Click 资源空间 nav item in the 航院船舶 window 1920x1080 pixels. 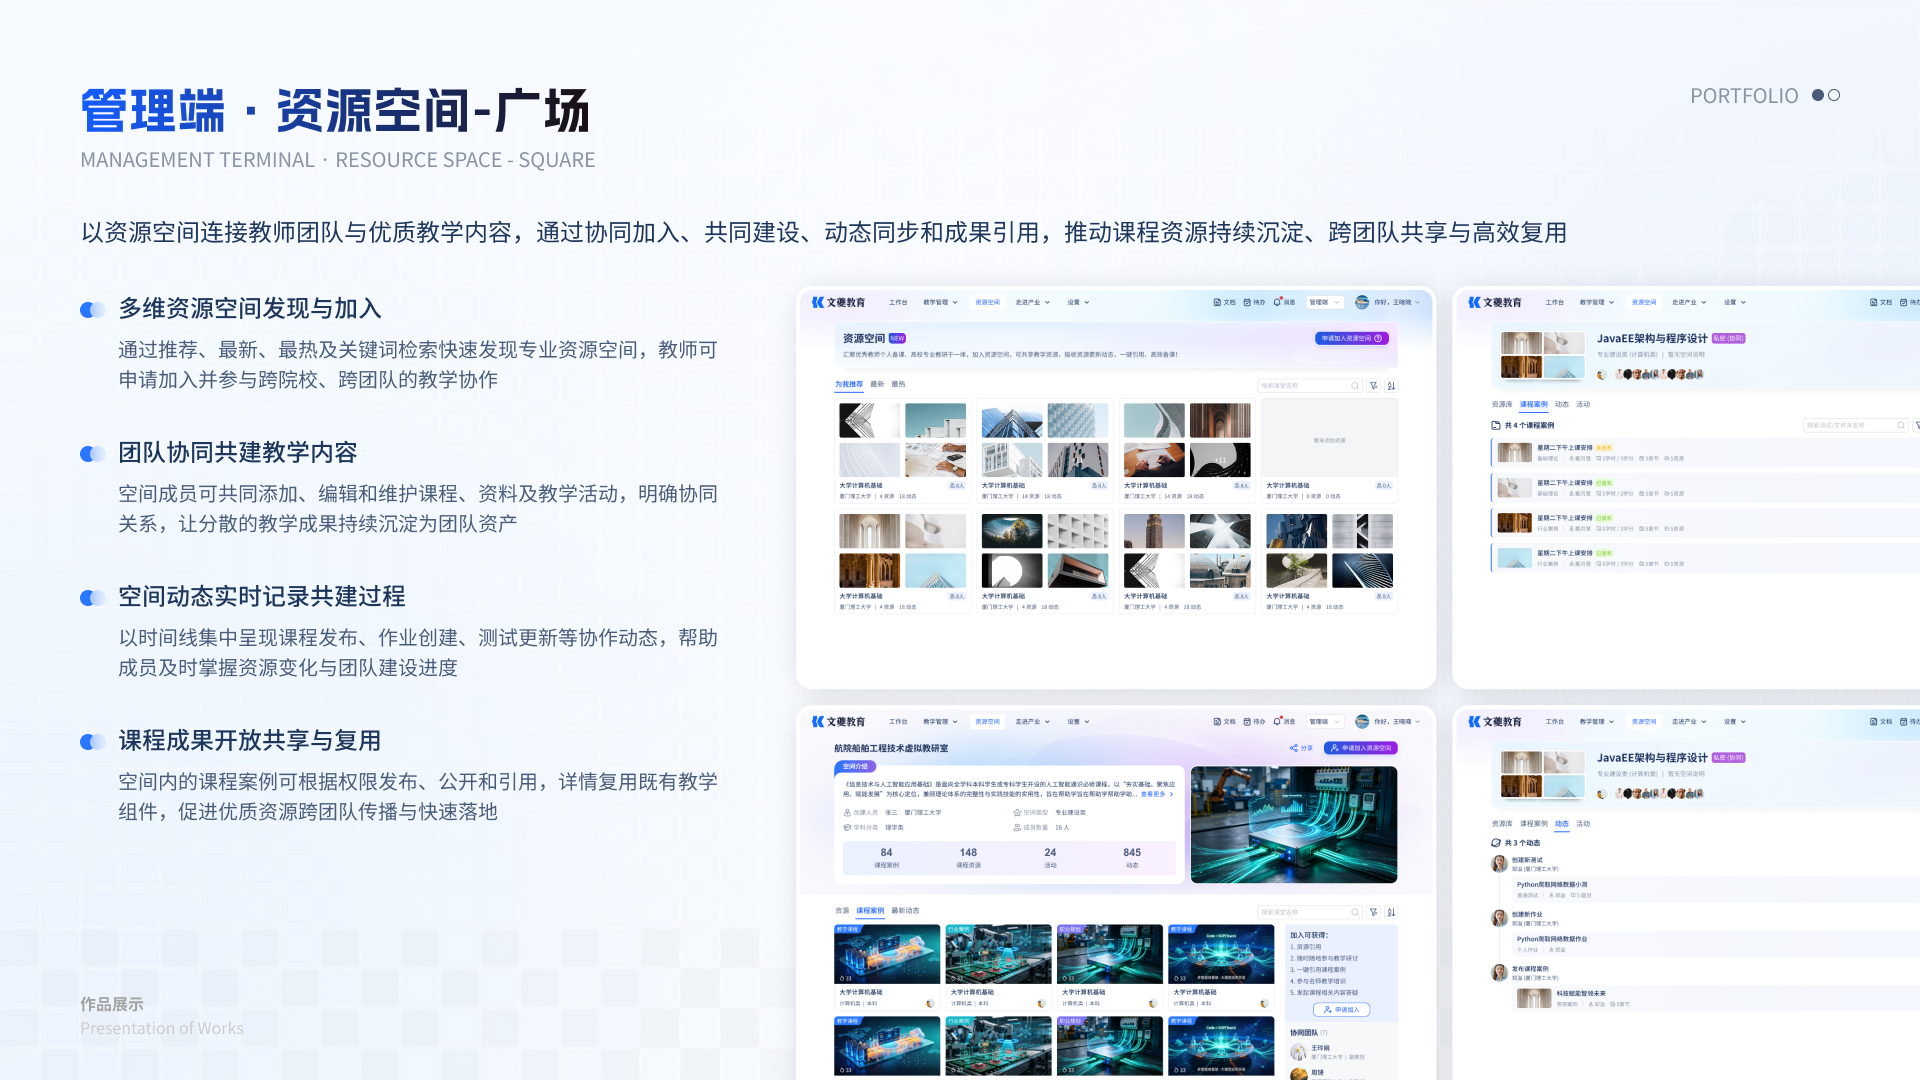pos(987,721)
